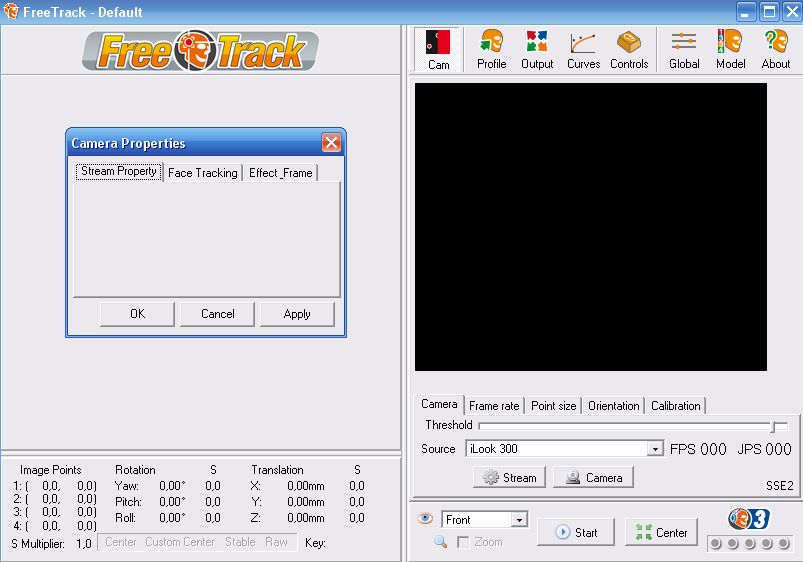Select the Stream Property tab
The width and height of the screenshot is (803, 562).
pyautogui.click(x=119, y=171)
